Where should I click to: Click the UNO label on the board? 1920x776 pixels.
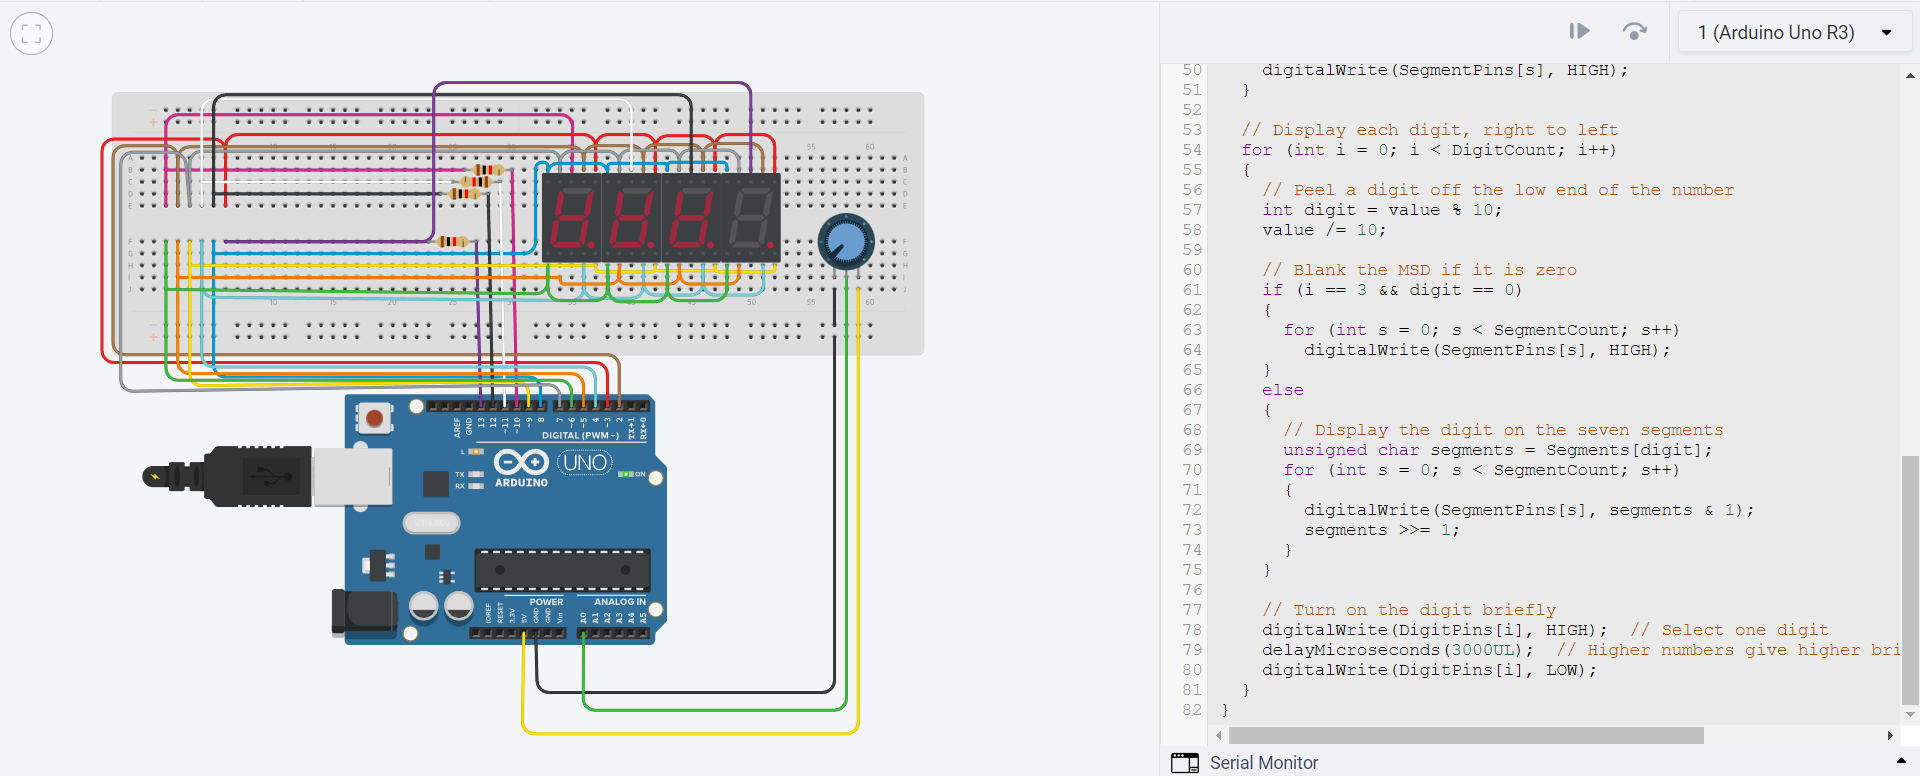(x=585, y=462)
